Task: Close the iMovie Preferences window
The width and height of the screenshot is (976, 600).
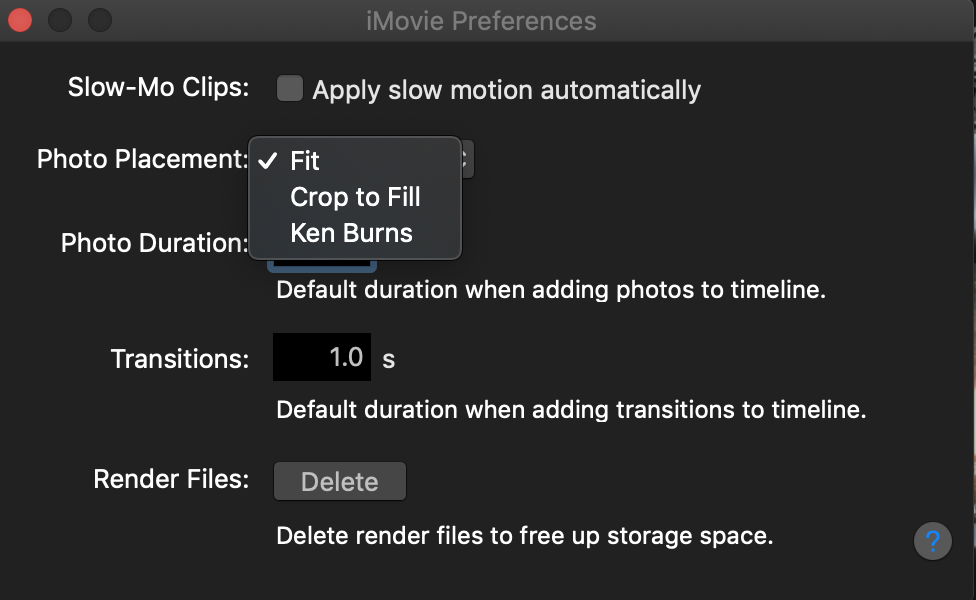Action: [x=19, y=20]
